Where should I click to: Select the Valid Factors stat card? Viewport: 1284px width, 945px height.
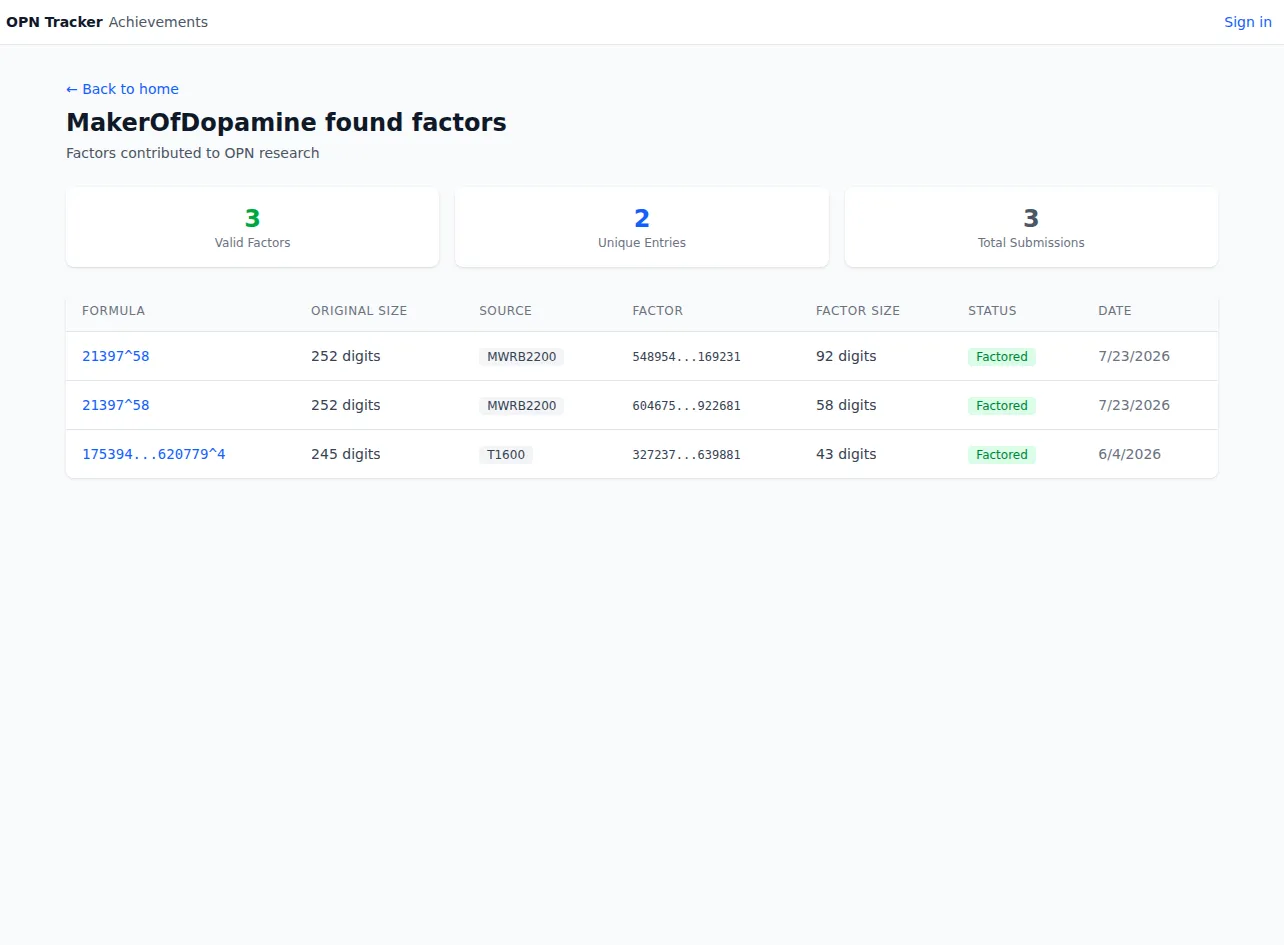coord(252,227)
